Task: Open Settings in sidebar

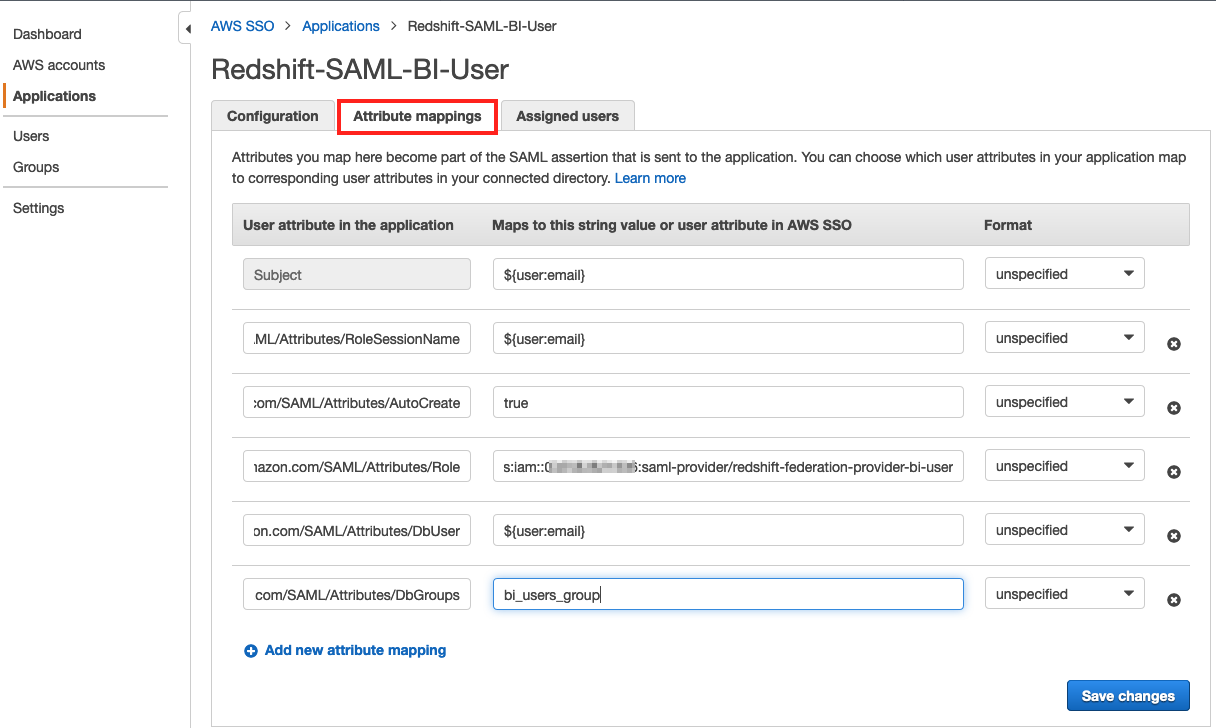Action: click(39, 208)
